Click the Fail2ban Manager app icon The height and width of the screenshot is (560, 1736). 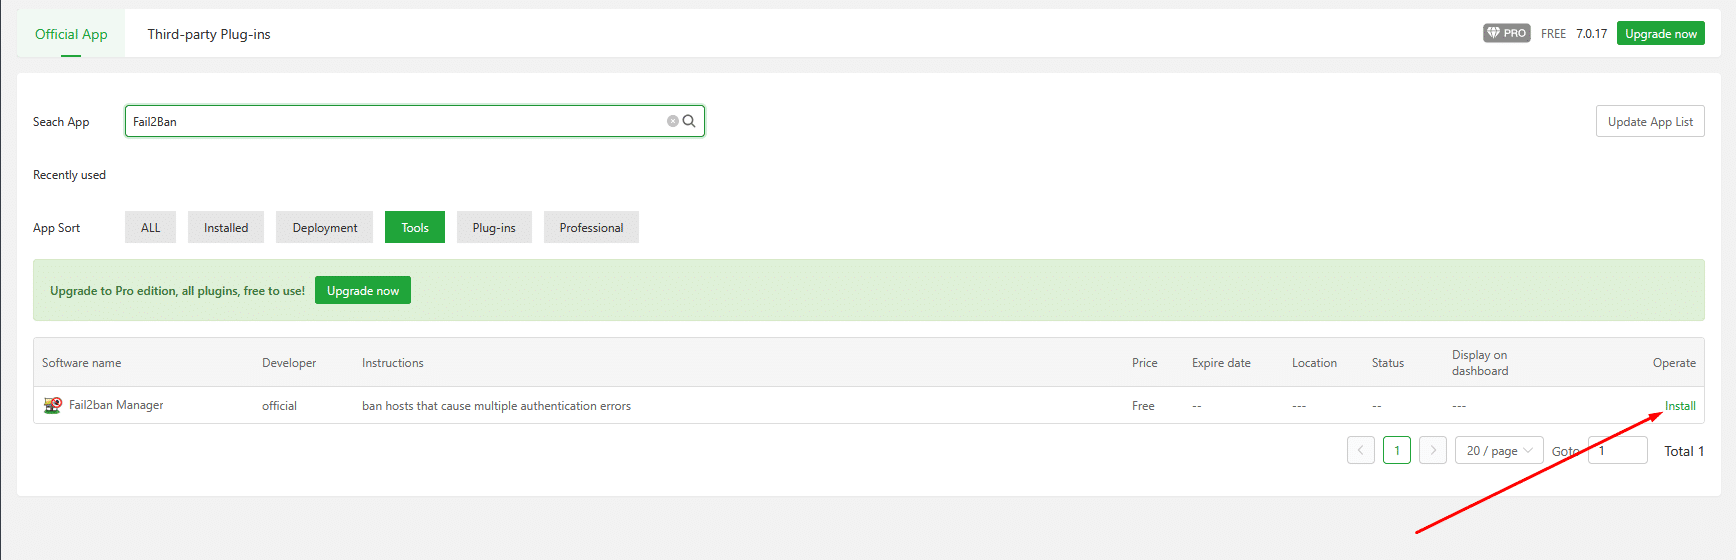coord(52,405)
